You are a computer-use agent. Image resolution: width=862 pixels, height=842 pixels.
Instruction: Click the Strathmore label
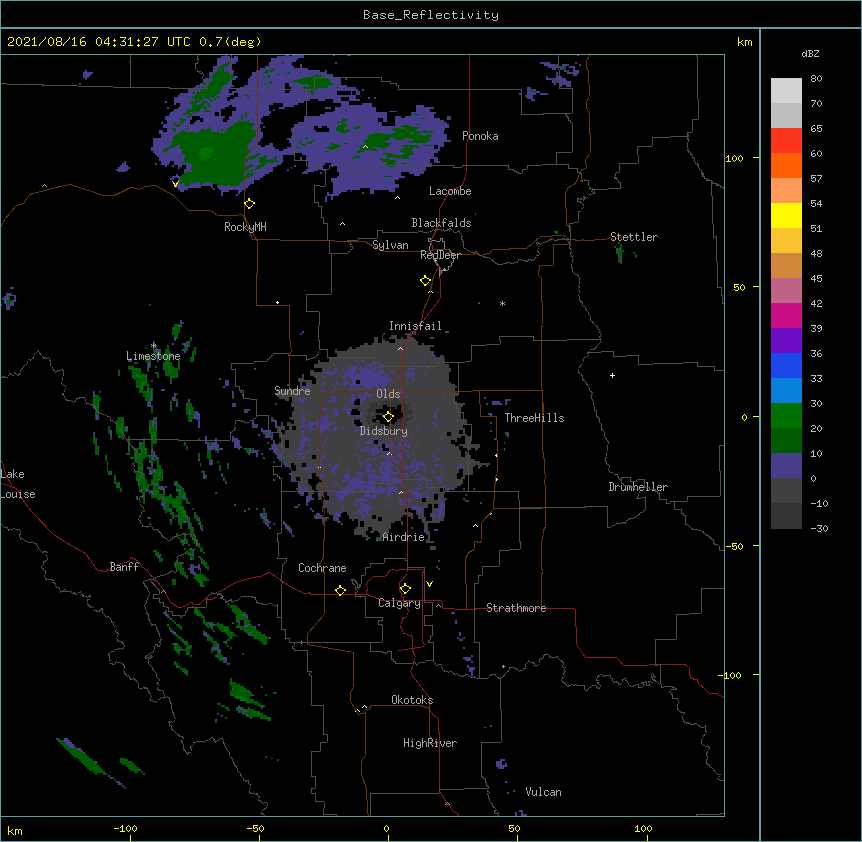(x=516, y=608)
